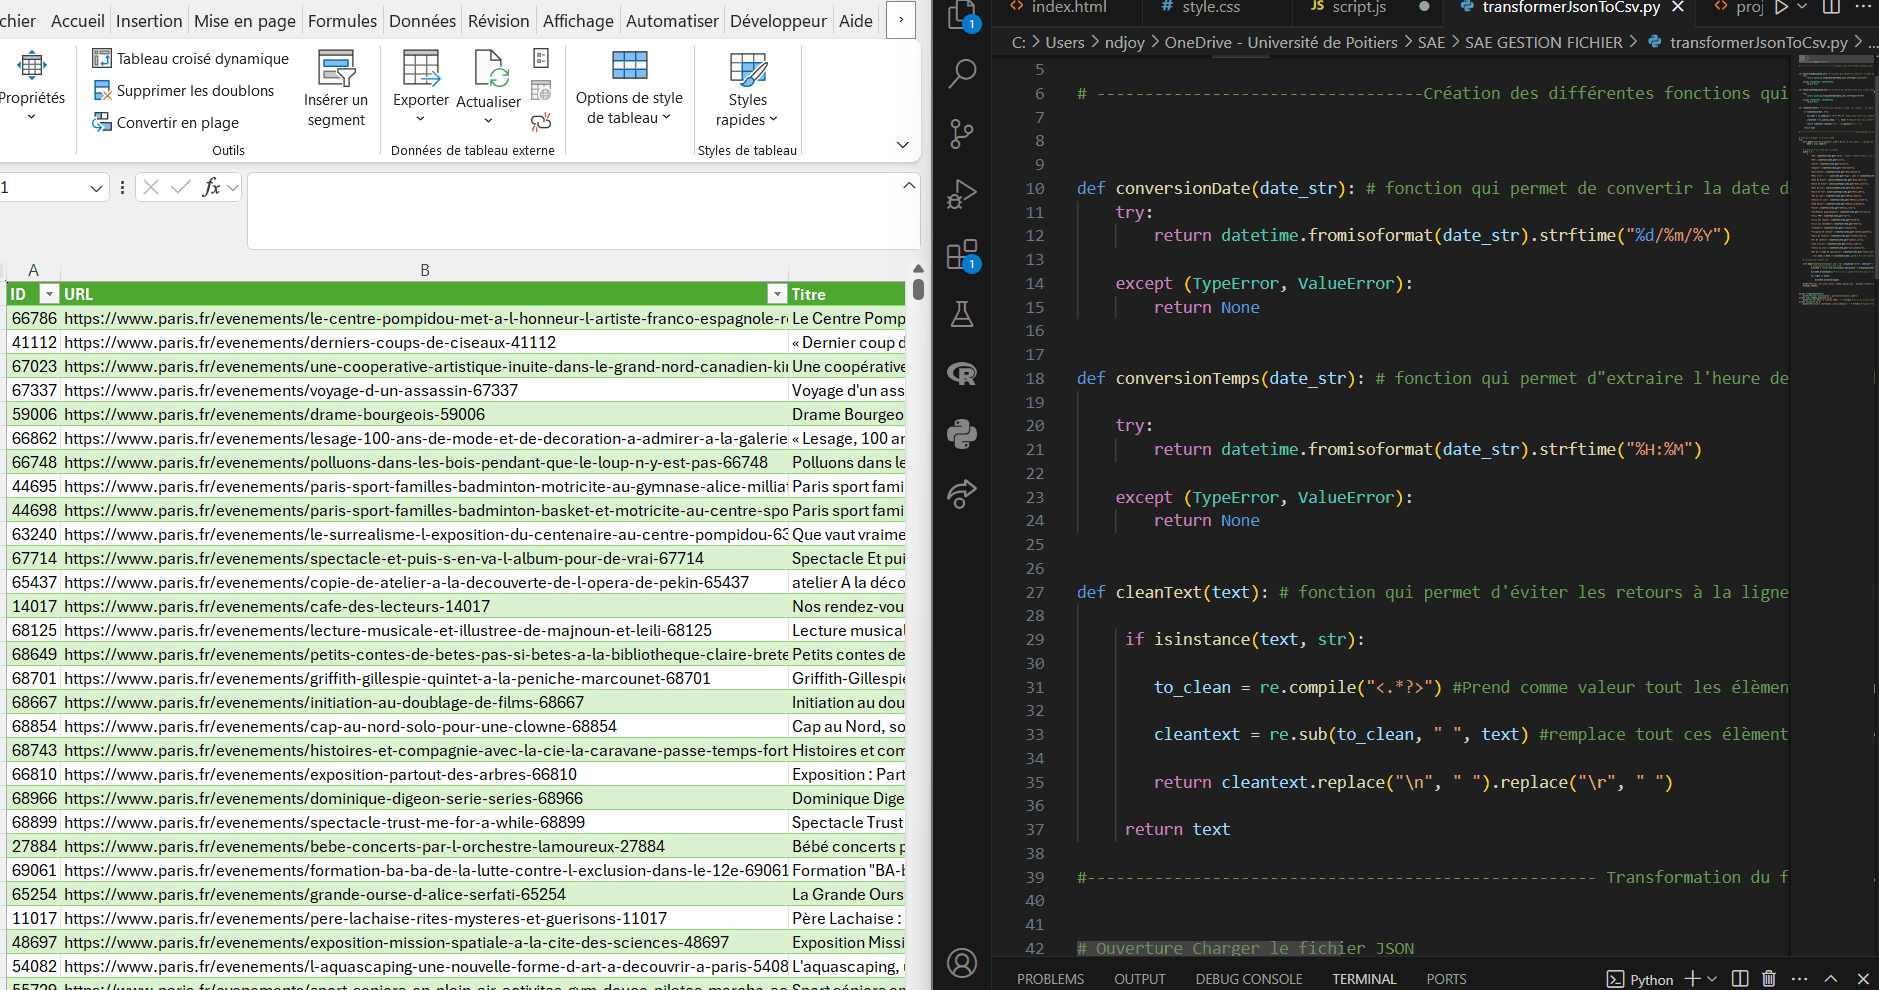Insert function fx in formula bar
This screenshot has height=990, width=1879.
(211, 187)
